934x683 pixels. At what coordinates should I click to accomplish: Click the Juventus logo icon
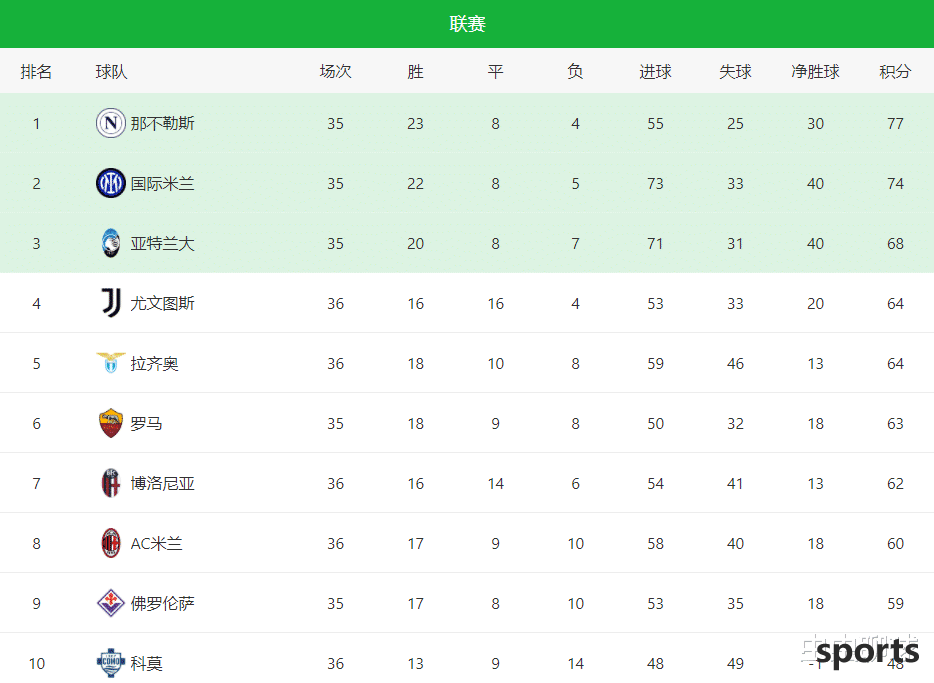(x=111, y=303)
